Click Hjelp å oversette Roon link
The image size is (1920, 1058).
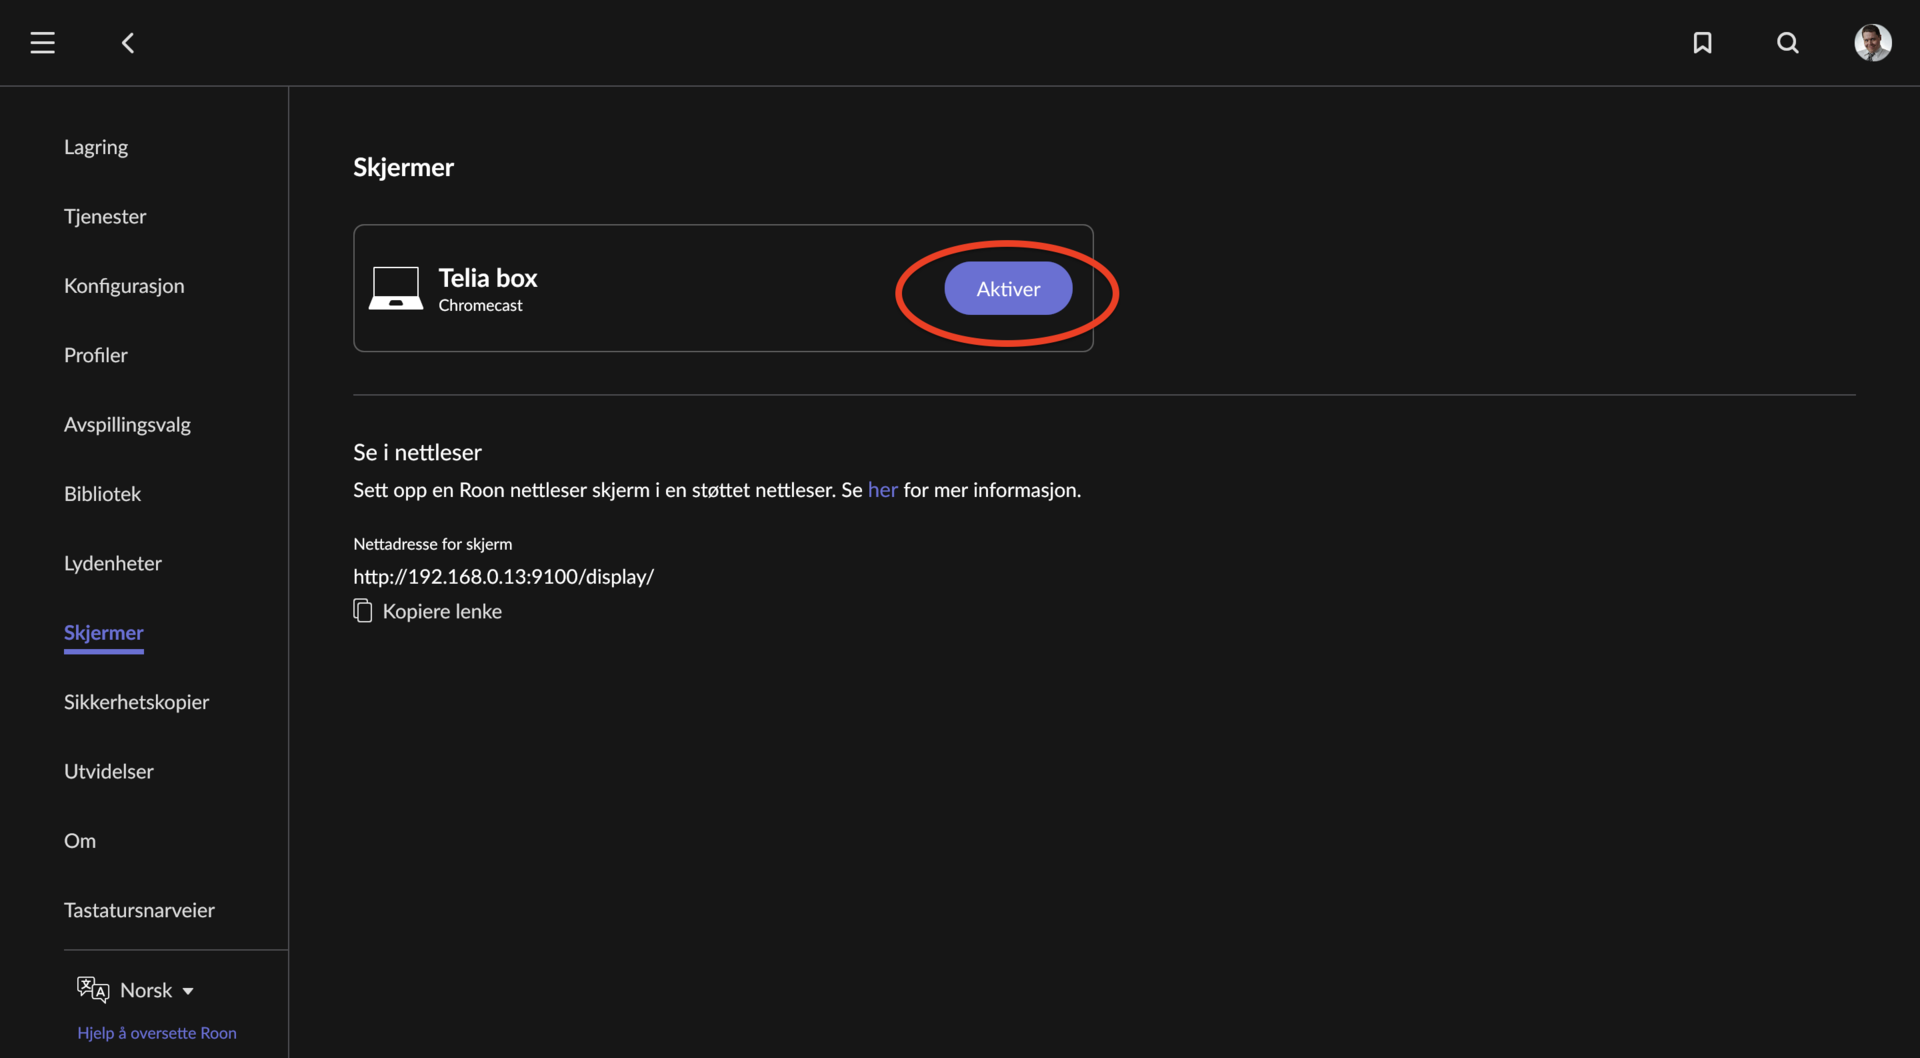(x=157, y=1033)
